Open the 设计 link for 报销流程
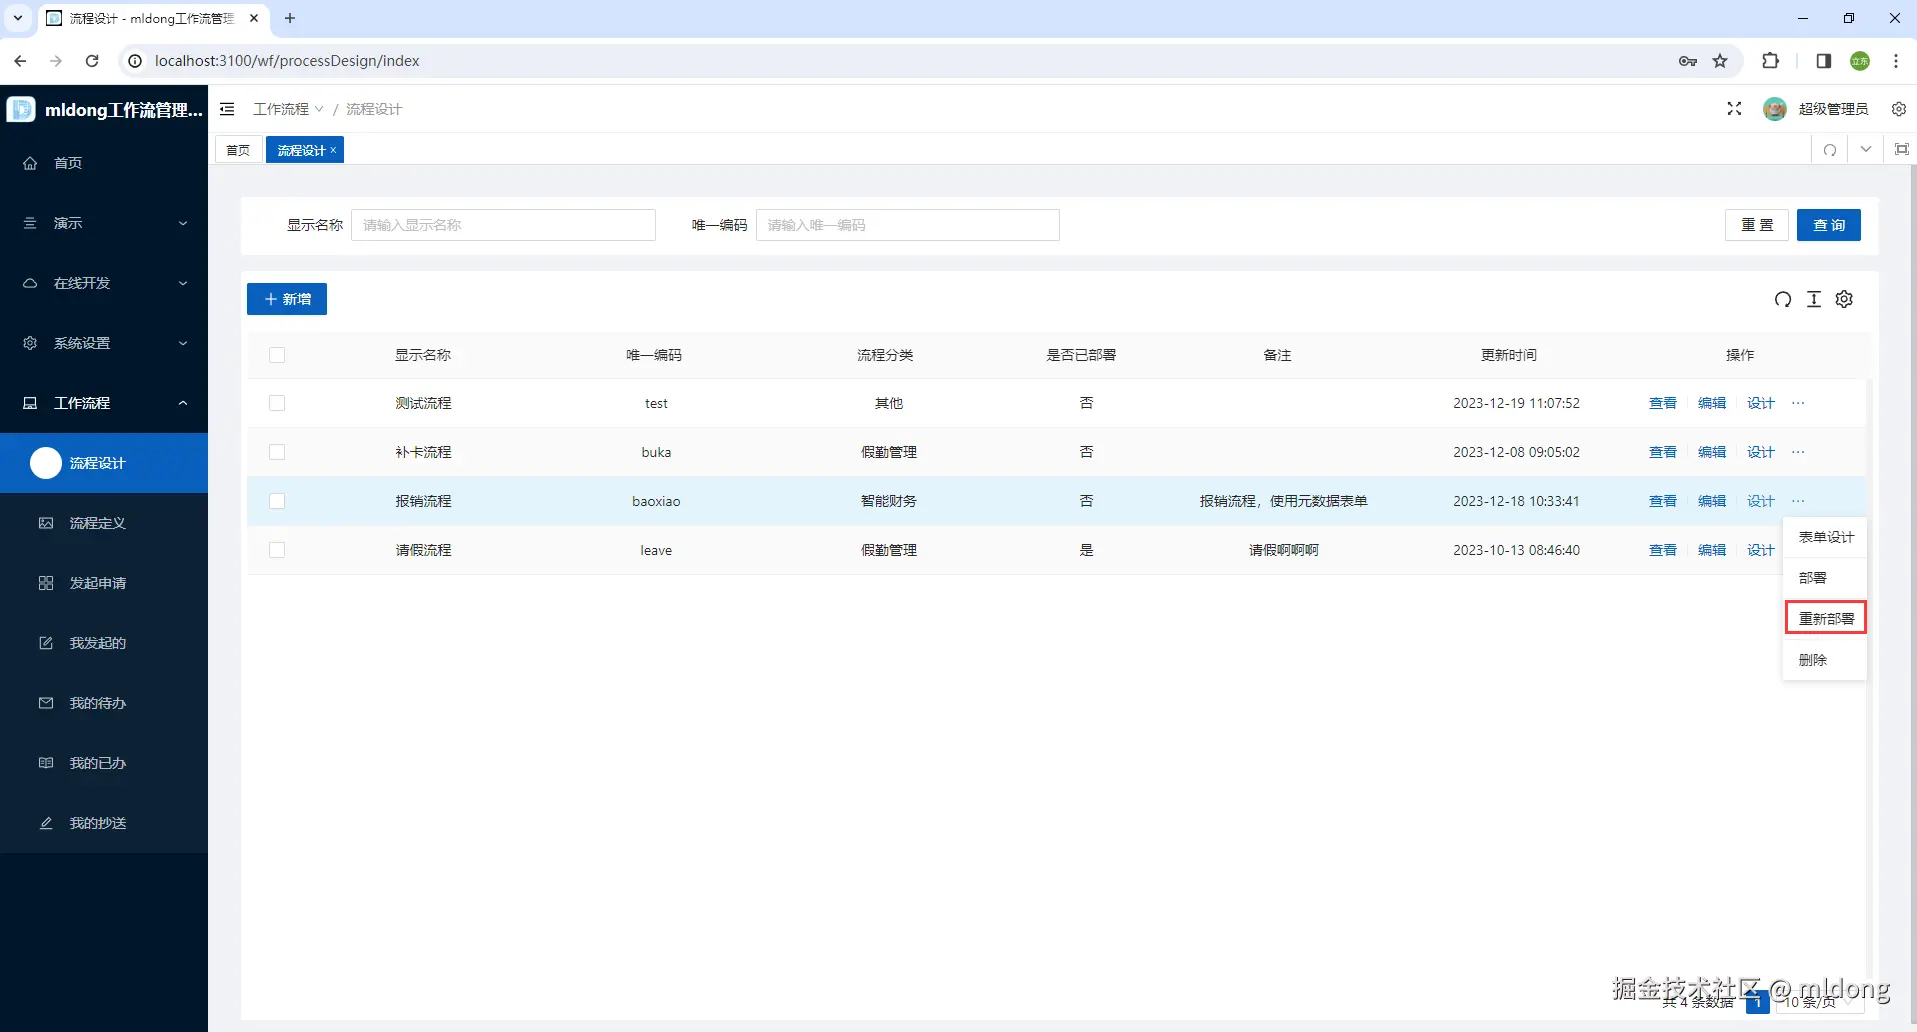The image size is (1917, 1032). point(1760,501)
